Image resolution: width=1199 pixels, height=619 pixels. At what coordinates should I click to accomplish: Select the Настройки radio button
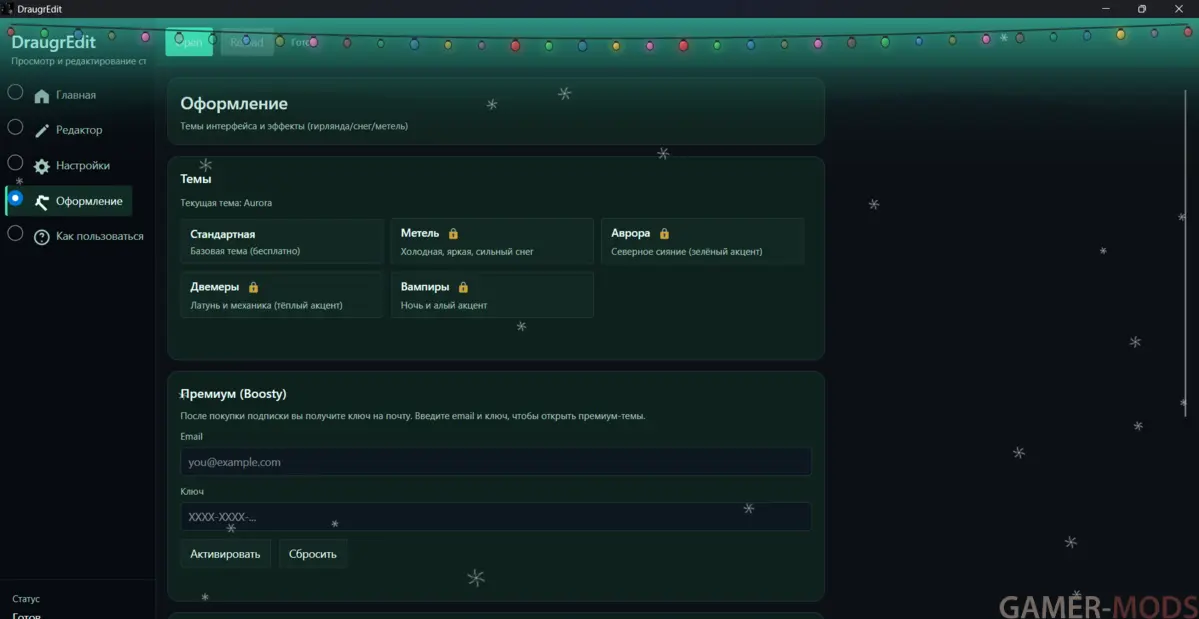(x=15, y=162)
